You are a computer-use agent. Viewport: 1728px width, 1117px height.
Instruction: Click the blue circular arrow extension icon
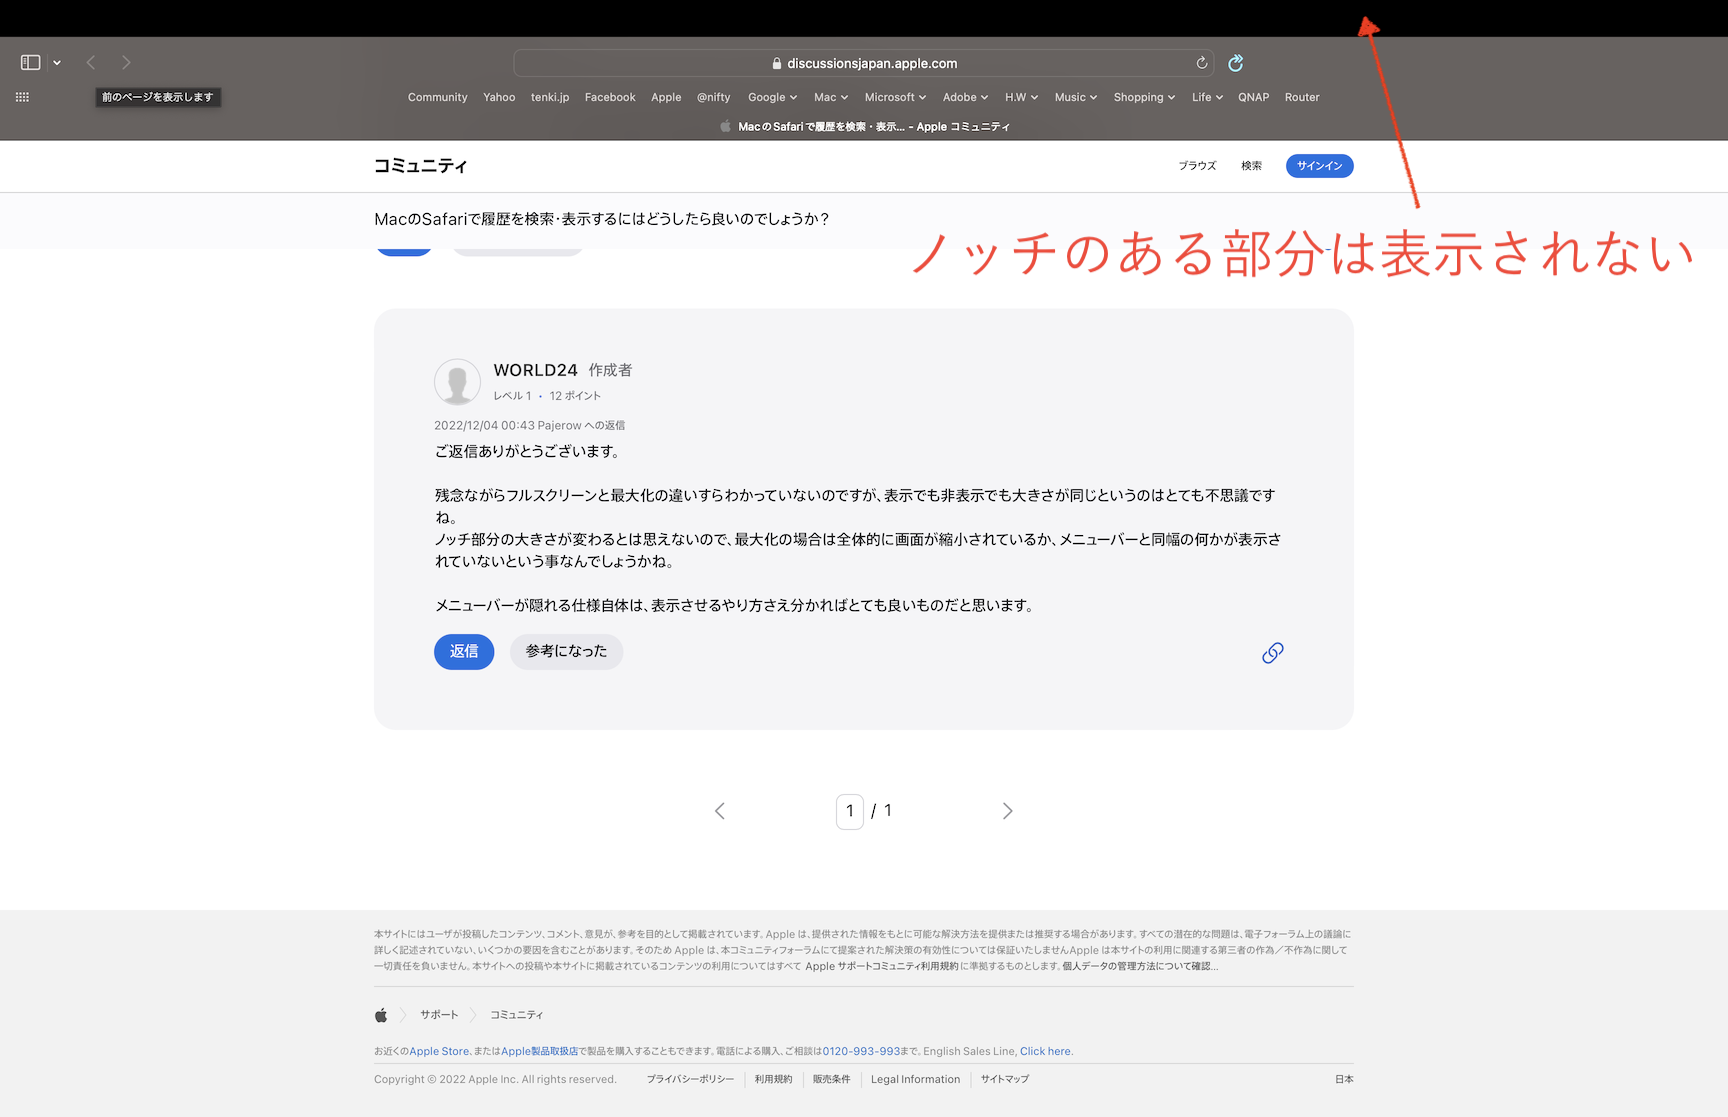click(1236, 63)
